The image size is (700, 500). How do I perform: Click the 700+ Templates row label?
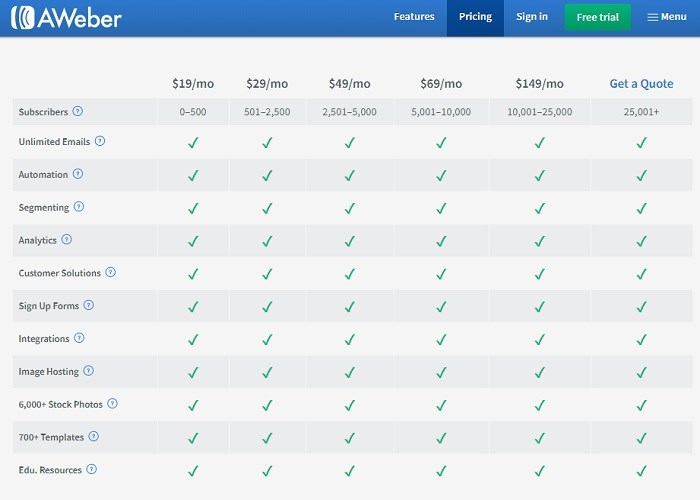pyautogui.click(x=51, y=437)
